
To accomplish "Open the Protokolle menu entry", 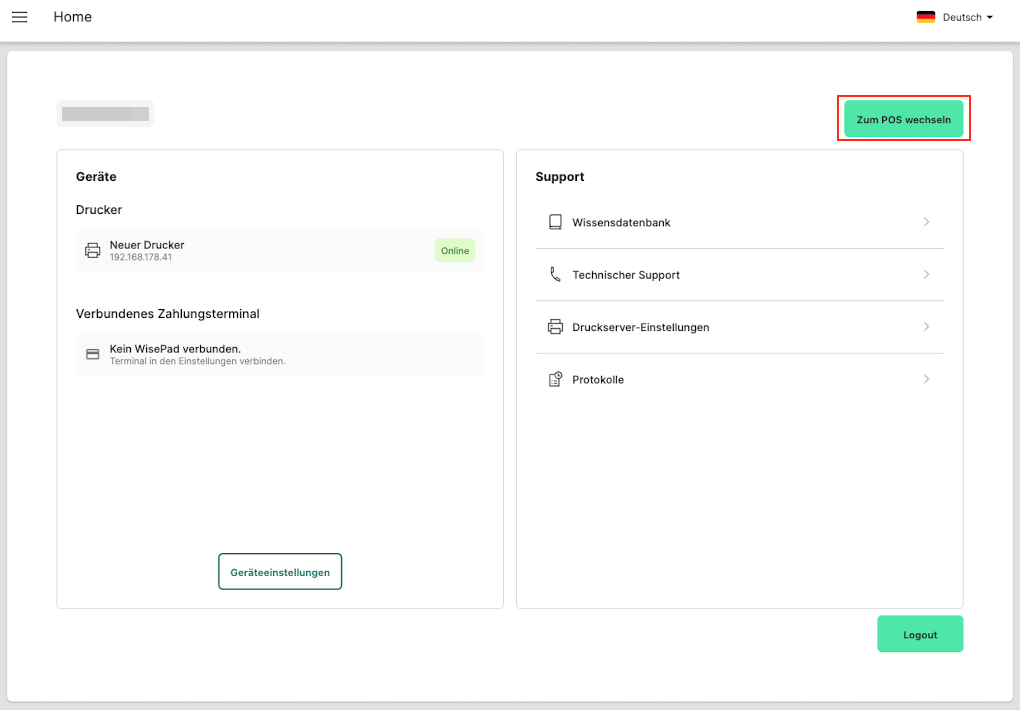I will 598,380.
